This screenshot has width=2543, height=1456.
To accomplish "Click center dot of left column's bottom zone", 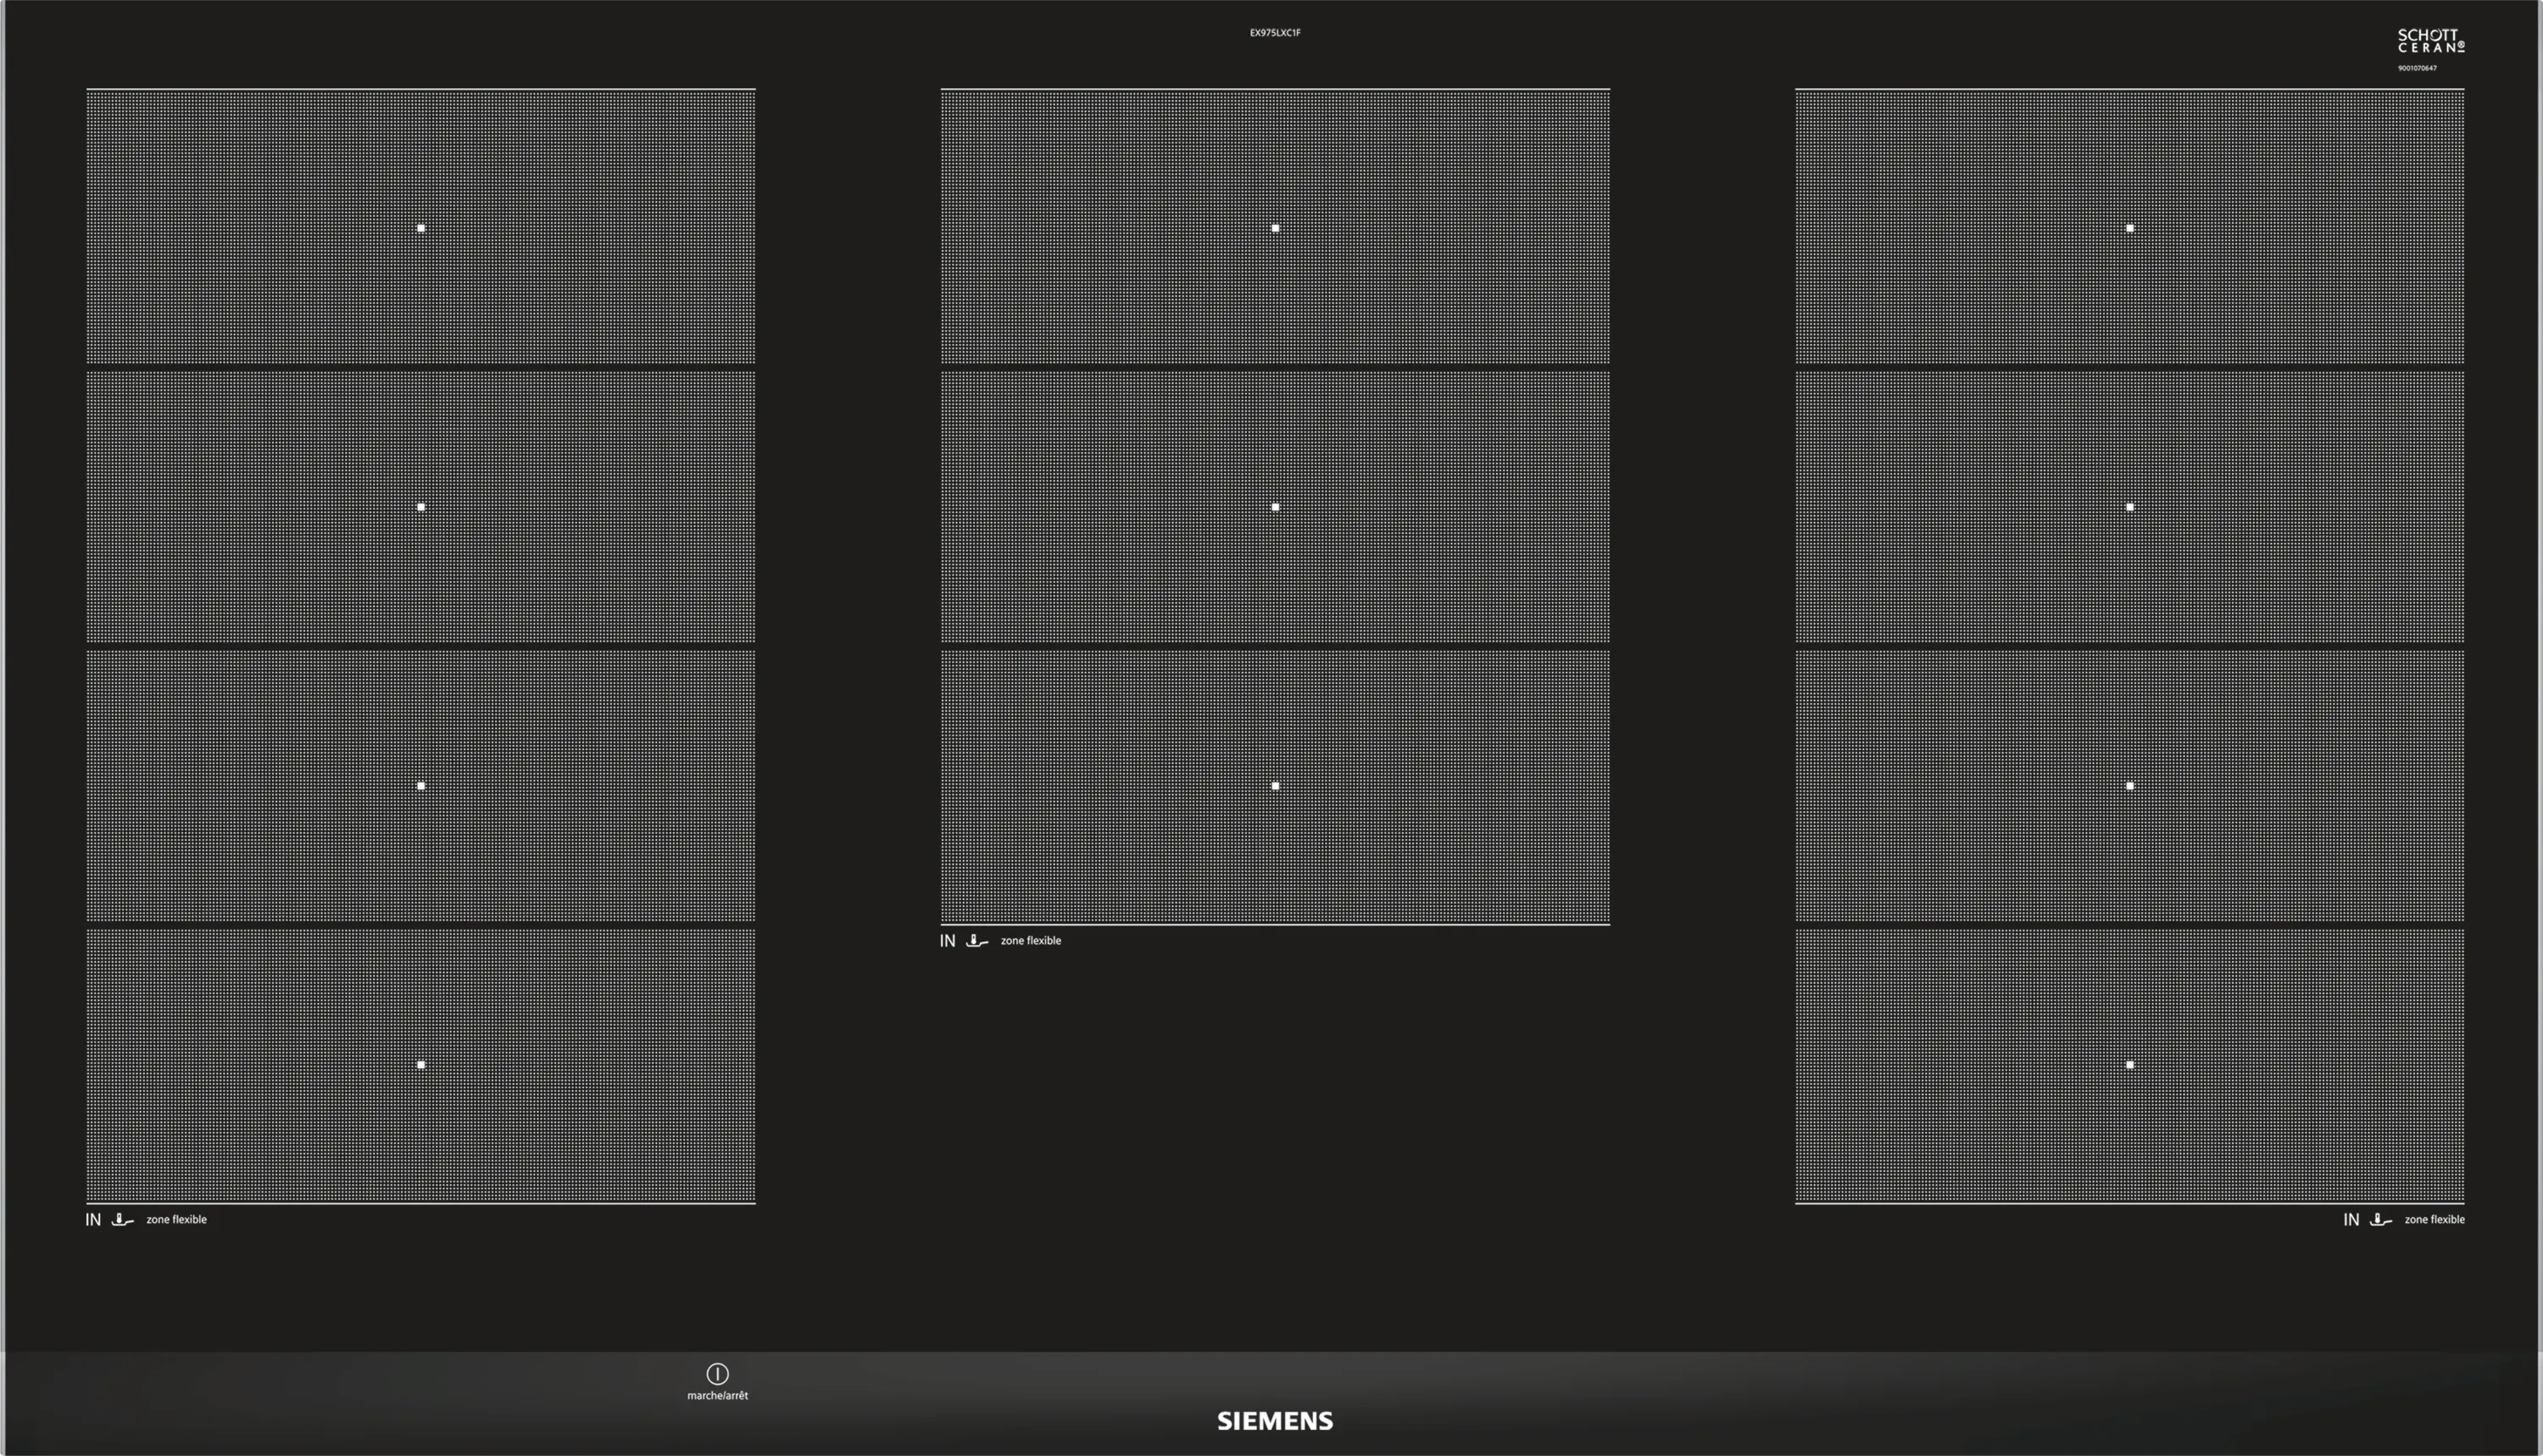I will click(421, 1065).
